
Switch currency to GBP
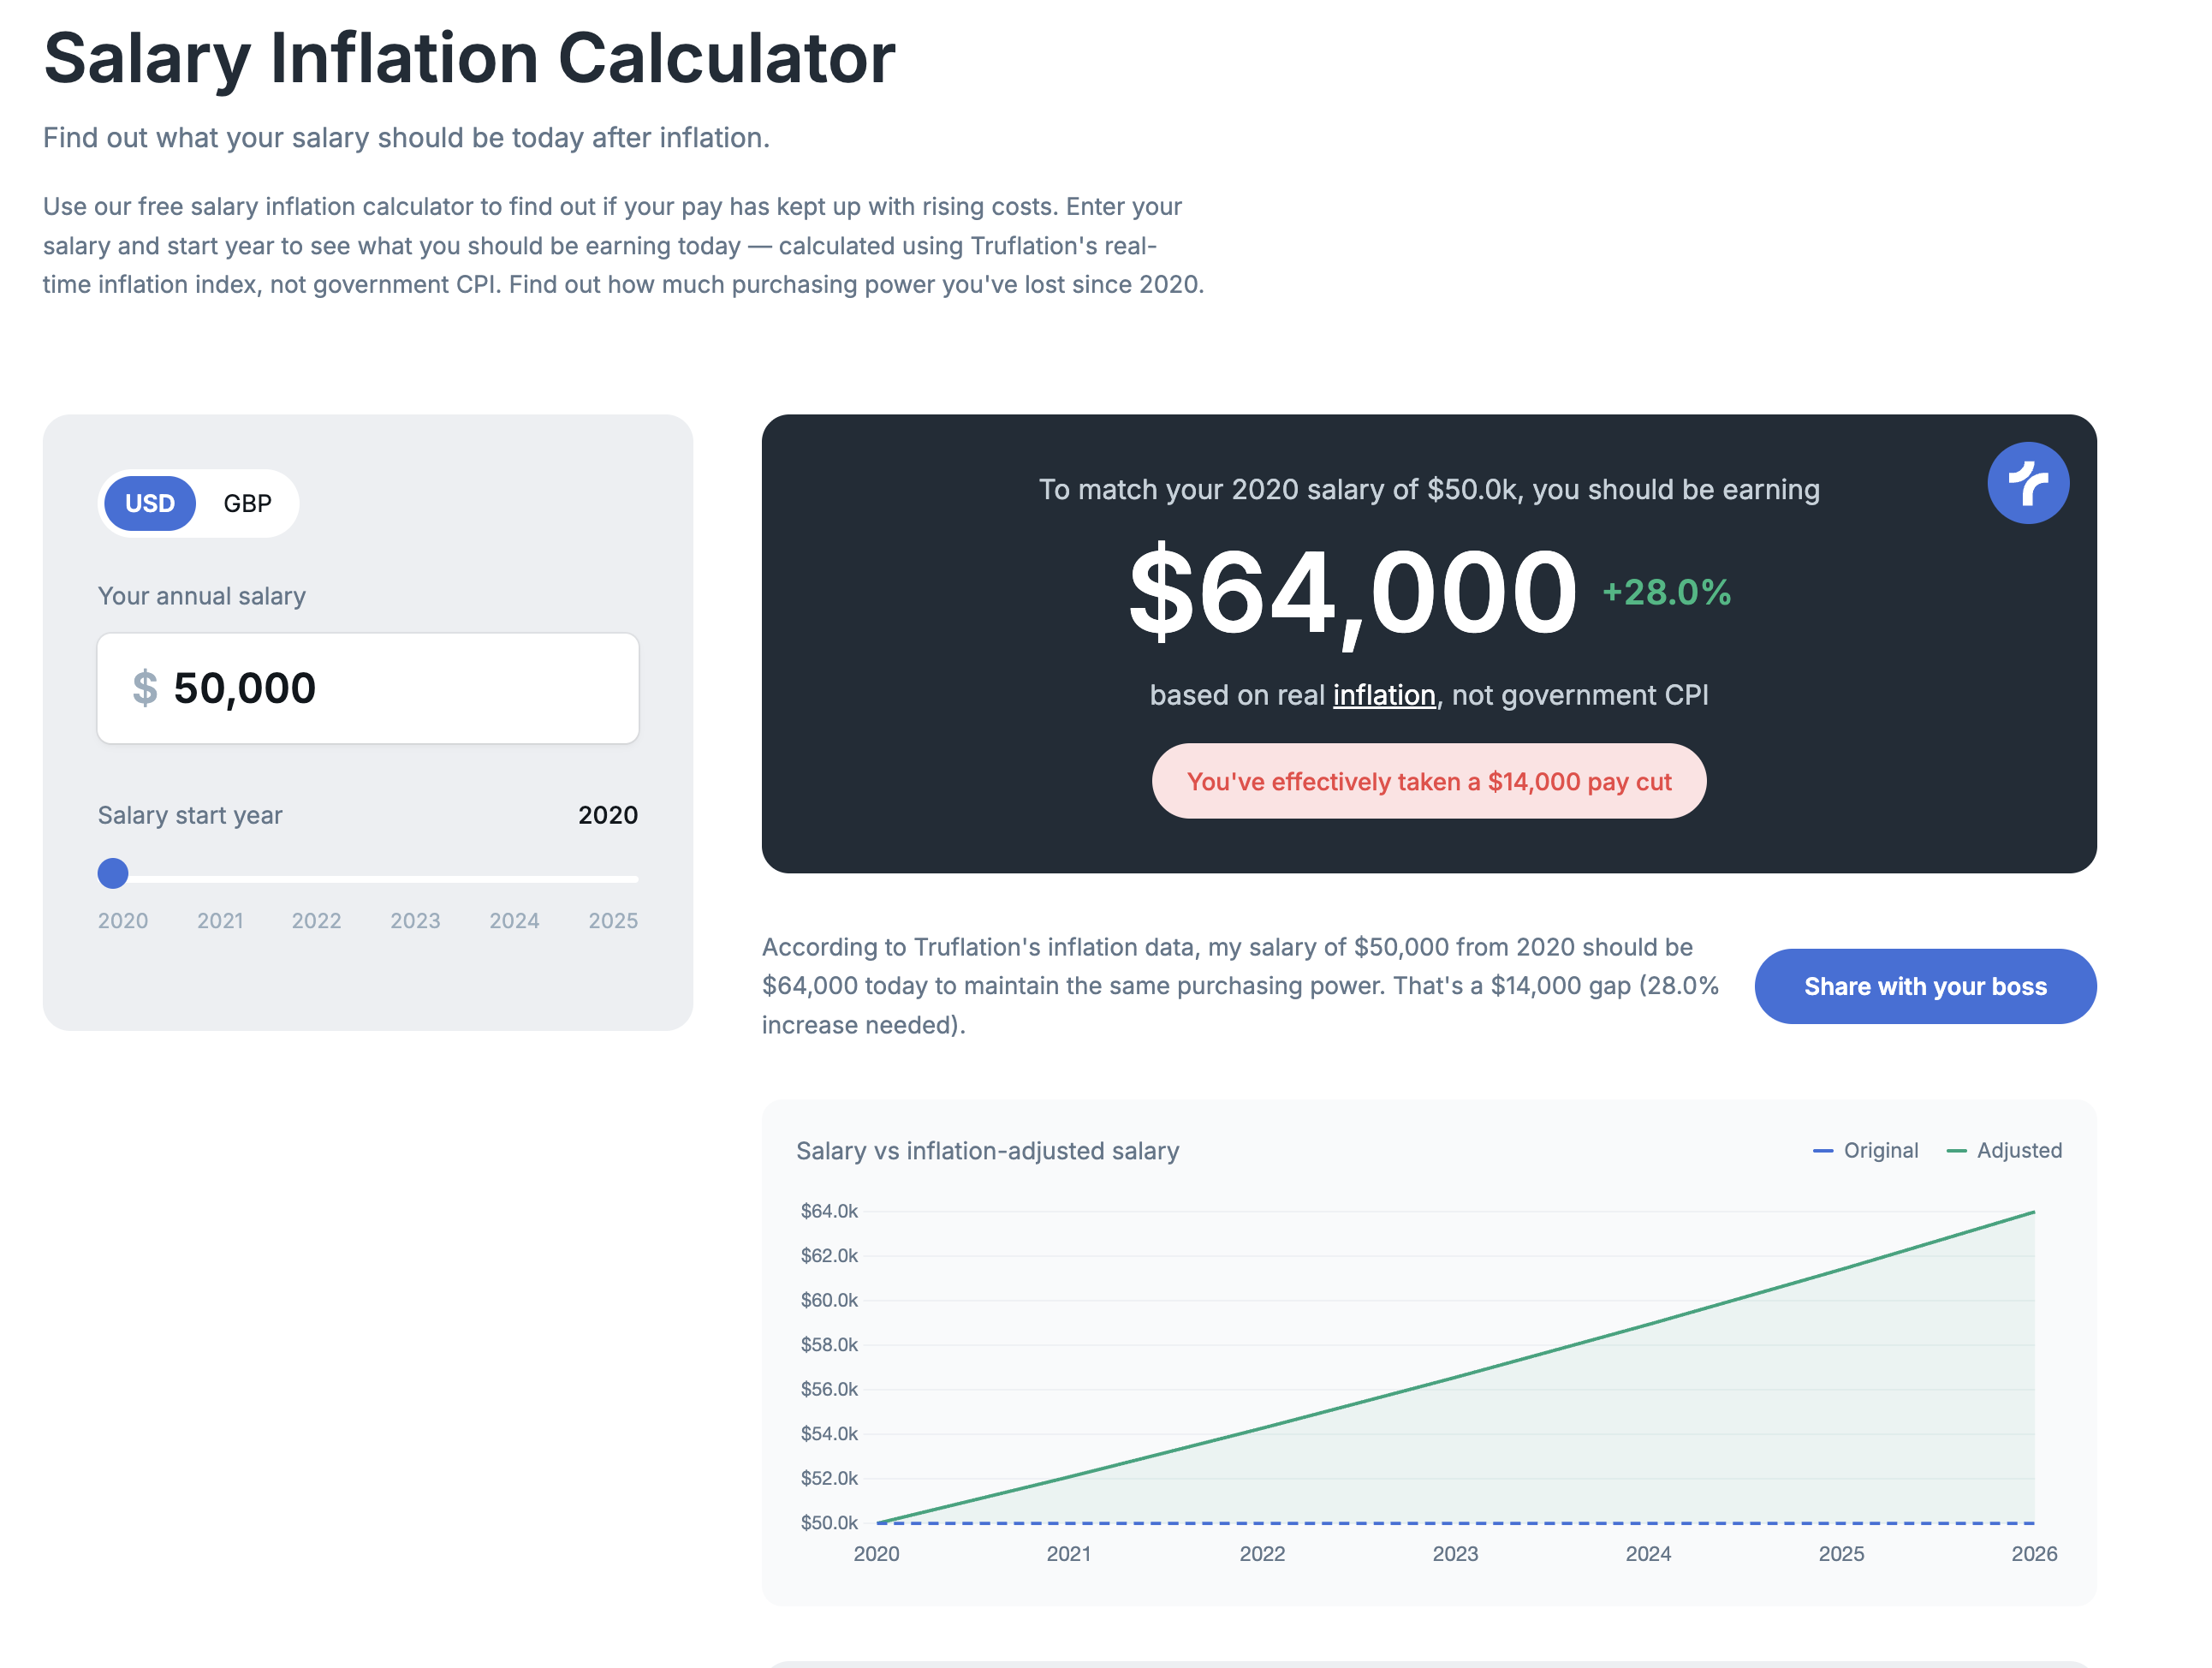[x=247, y=503]
